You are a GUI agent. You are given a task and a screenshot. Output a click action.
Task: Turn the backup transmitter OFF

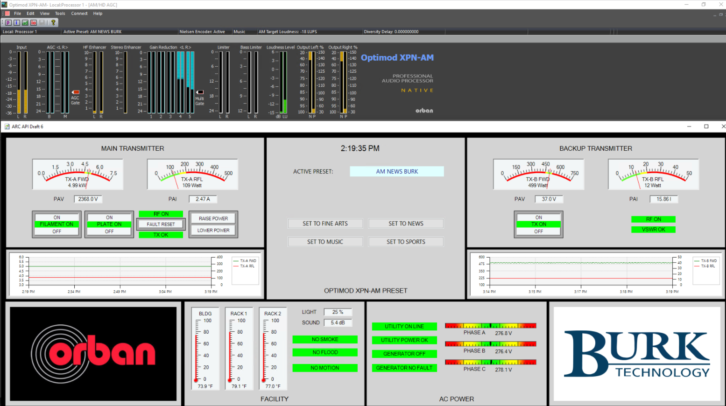[538, 231]
